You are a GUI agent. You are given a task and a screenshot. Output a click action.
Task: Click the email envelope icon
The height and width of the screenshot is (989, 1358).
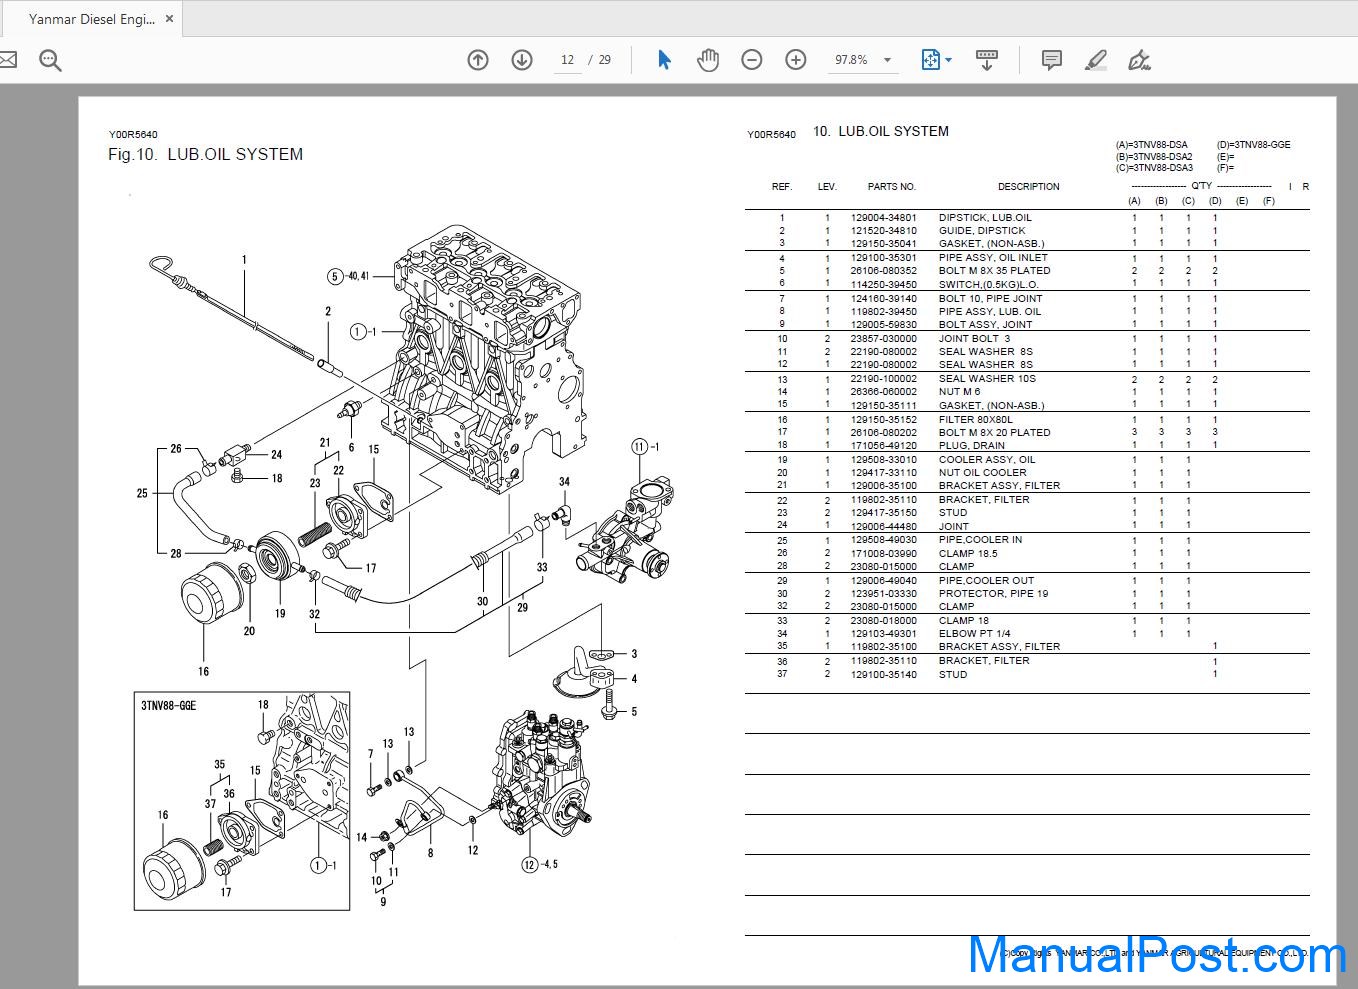[6, 61]
